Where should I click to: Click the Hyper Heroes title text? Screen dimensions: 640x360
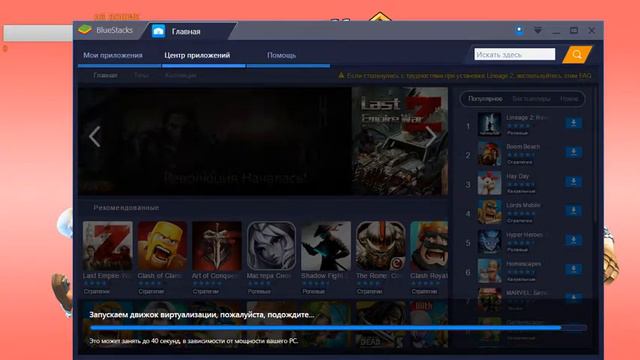point(524,235)
